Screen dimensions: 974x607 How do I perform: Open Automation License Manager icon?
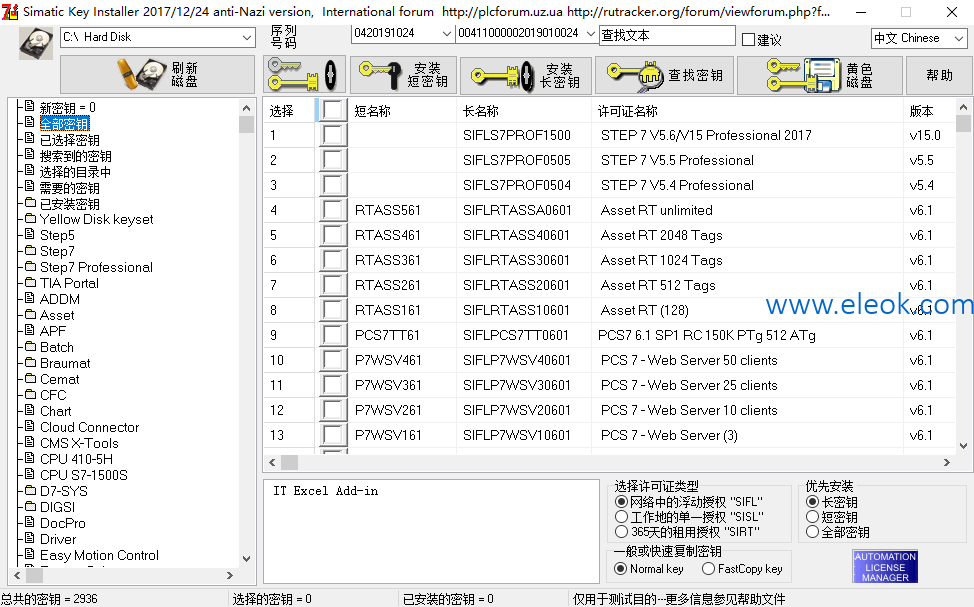885,567
